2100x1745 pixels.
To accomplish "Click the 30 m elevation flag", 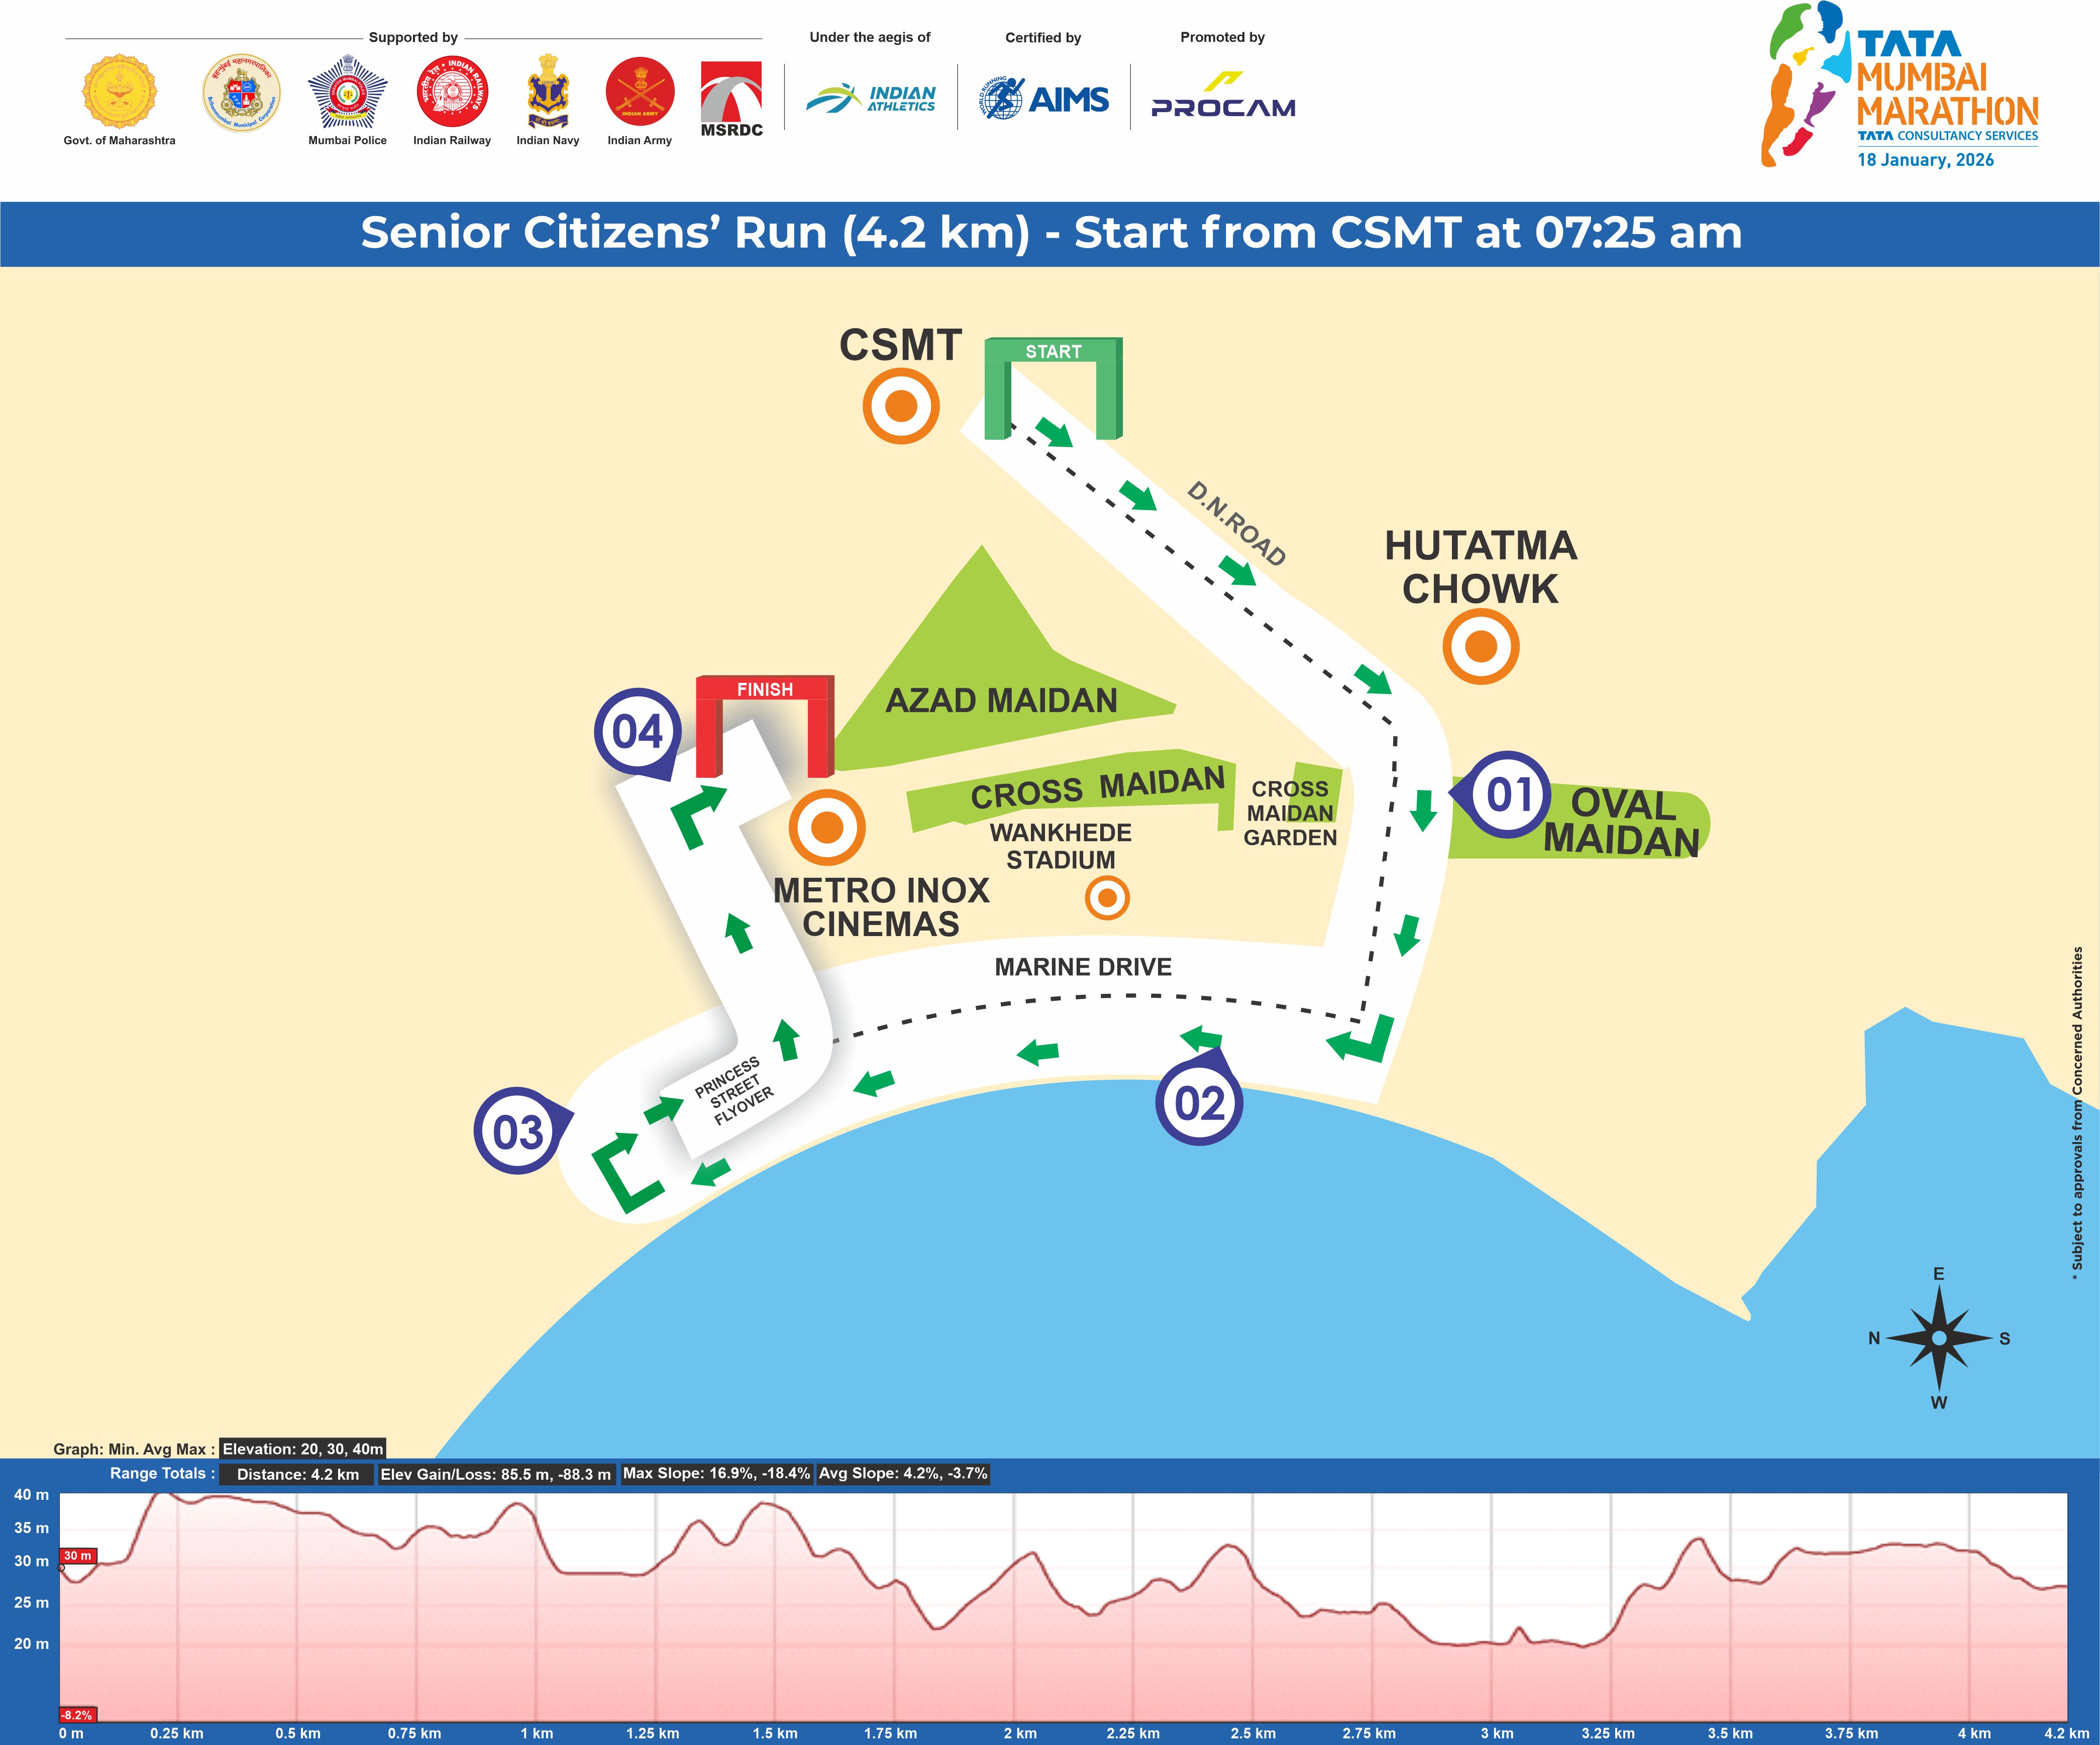I will tap(78, 1556).
